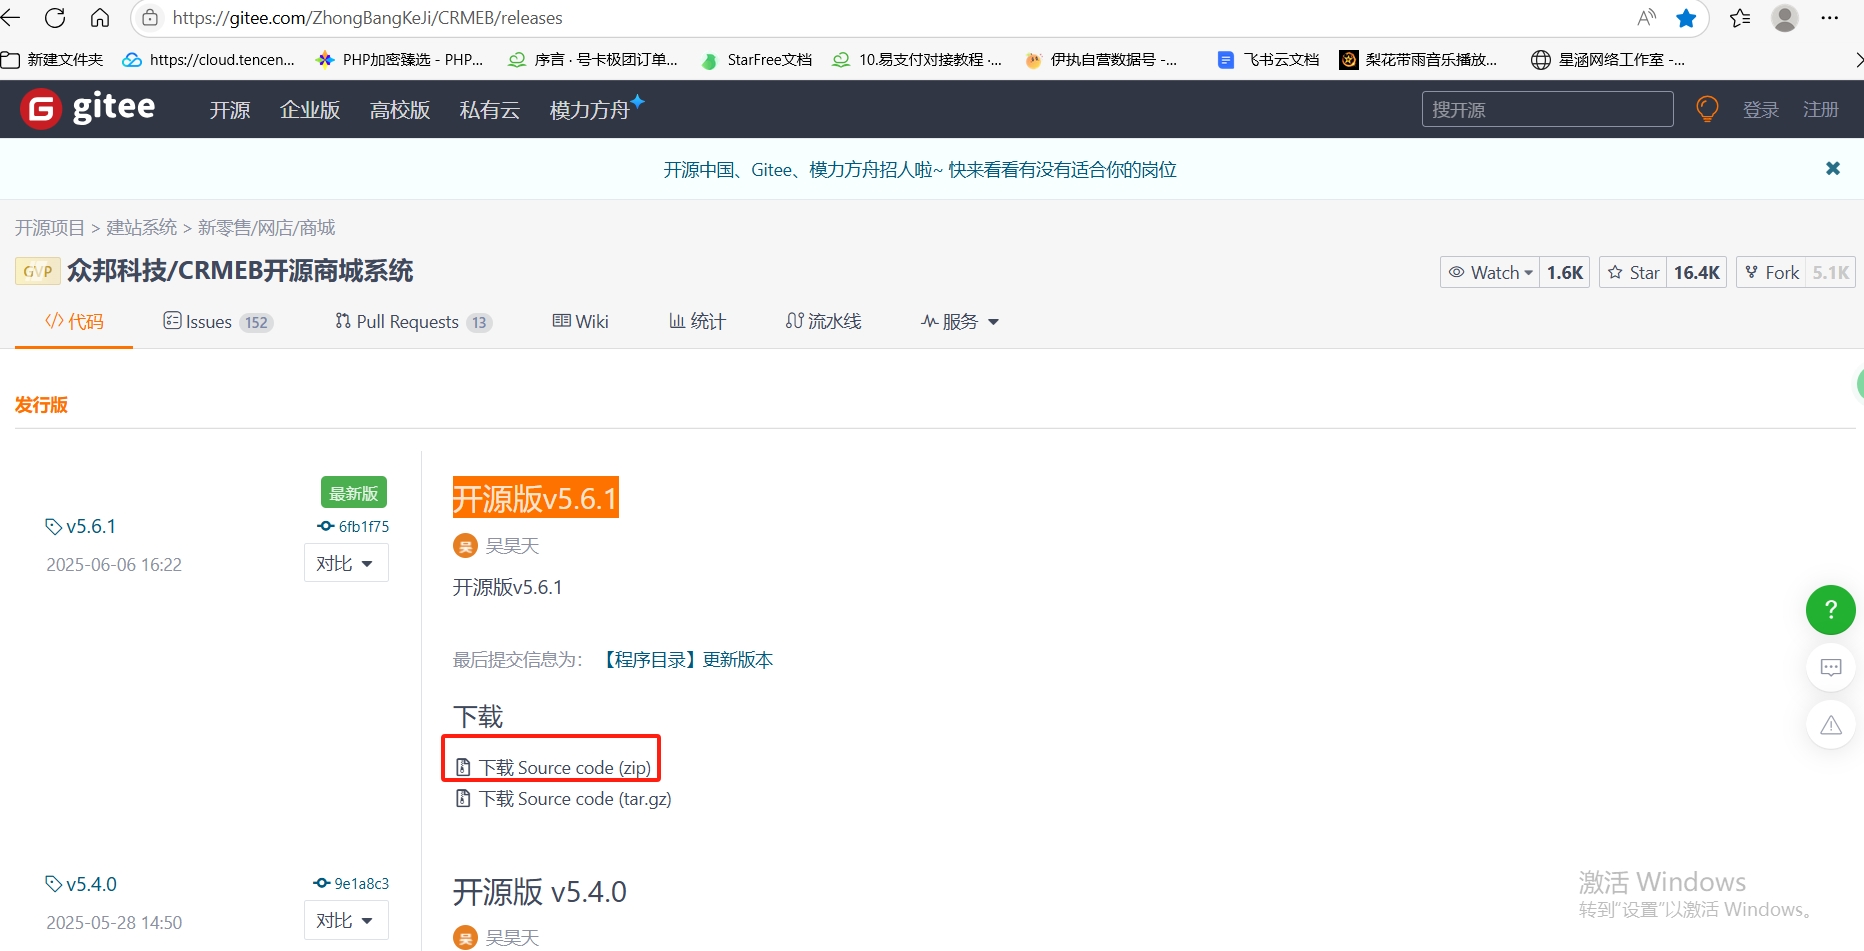Click the browser address bar URL

[x=367, y=18]
